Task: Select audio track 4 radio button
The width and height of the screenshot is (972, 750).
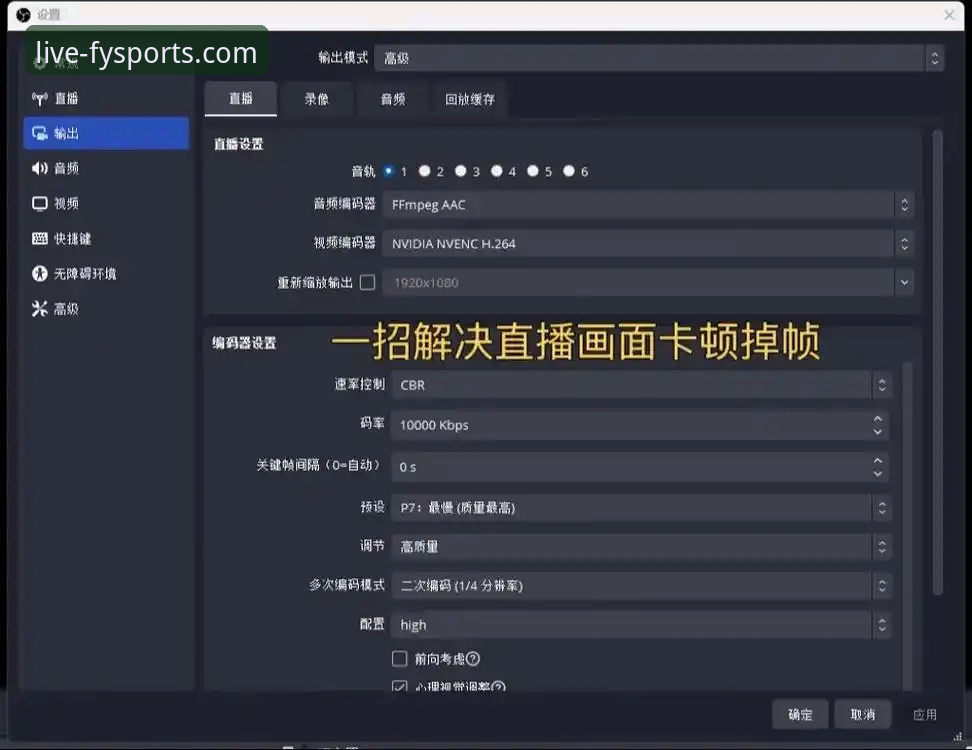Action: [497, 171]
